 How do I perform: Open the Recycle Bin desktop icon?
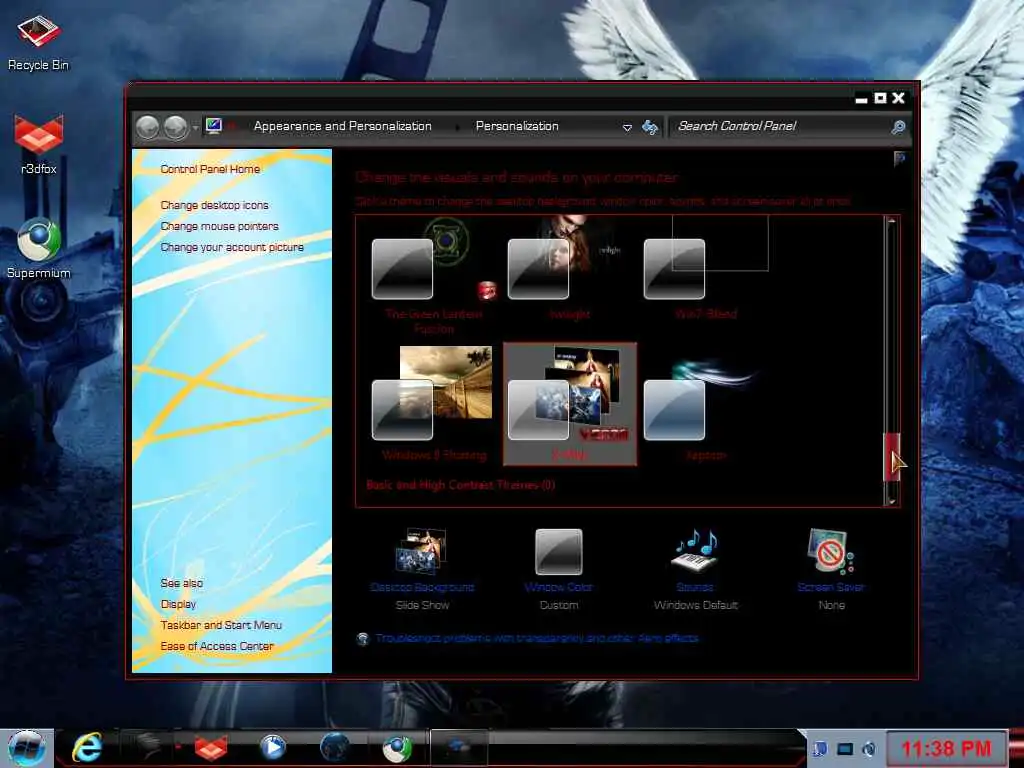coord(38,42)
